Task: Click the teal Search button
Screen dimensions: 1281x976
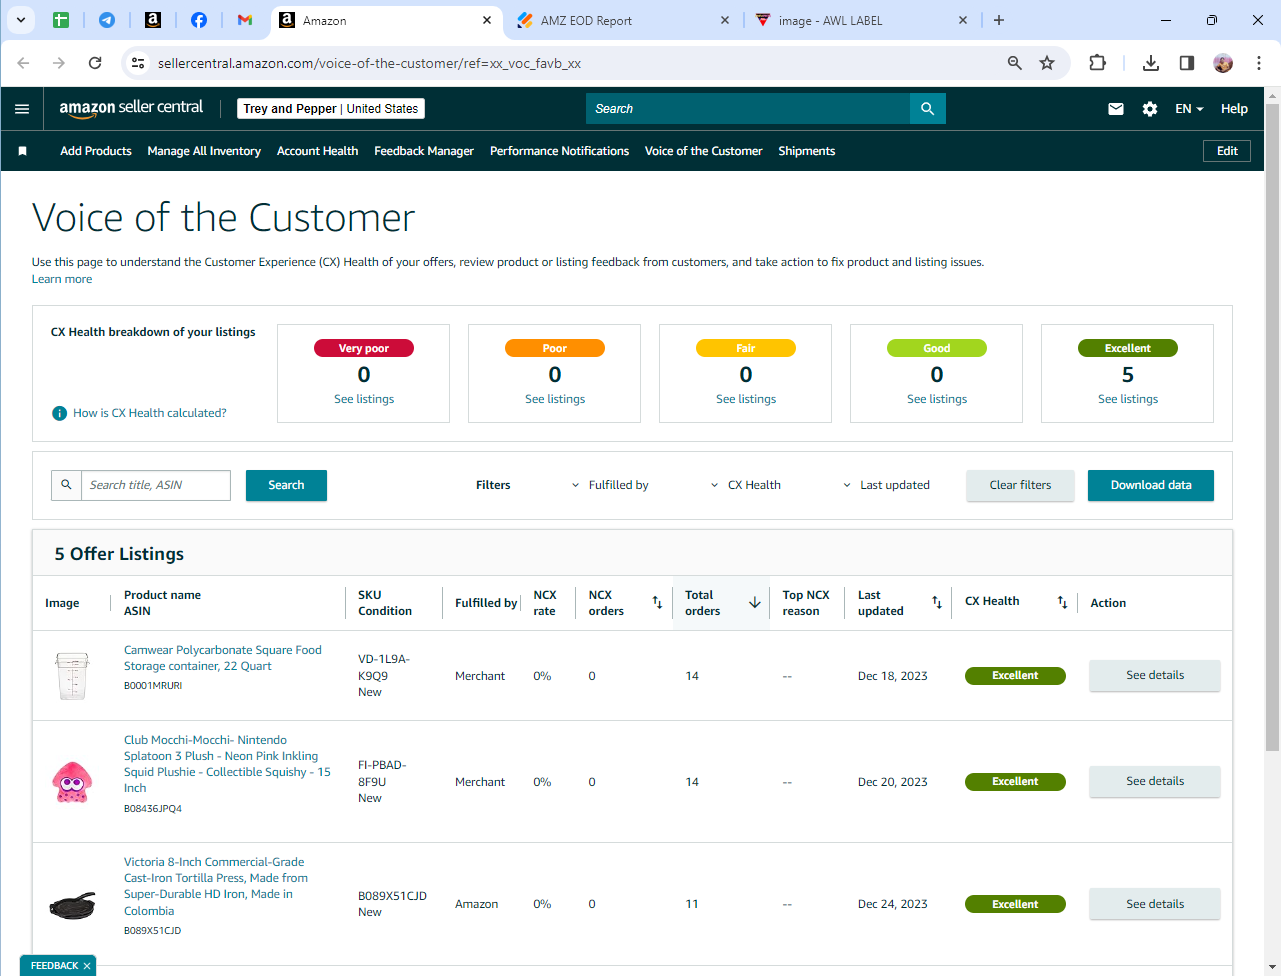Action: [286, 485]
